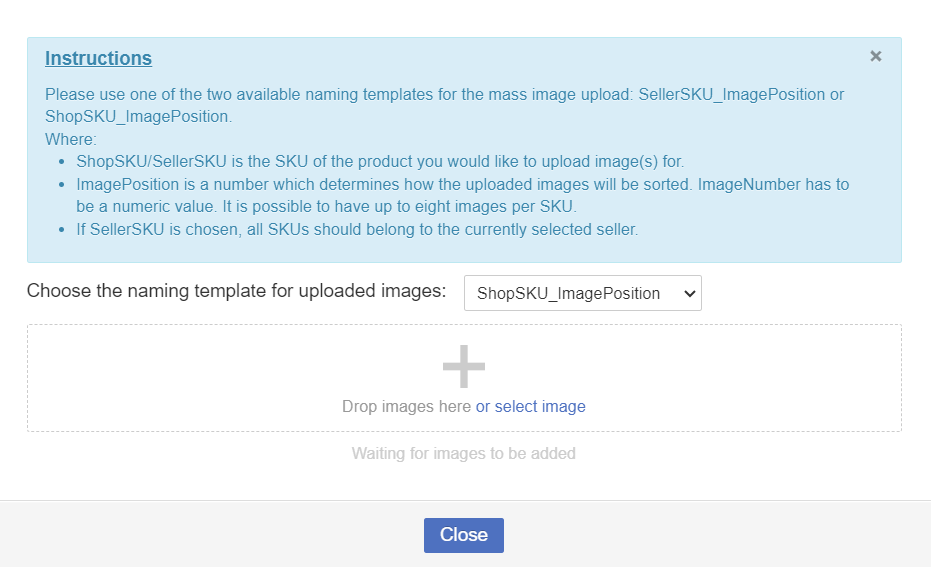Click the 'Drop images here' text
The height and width of the screenshot is (567, 931).
(406, 406)
